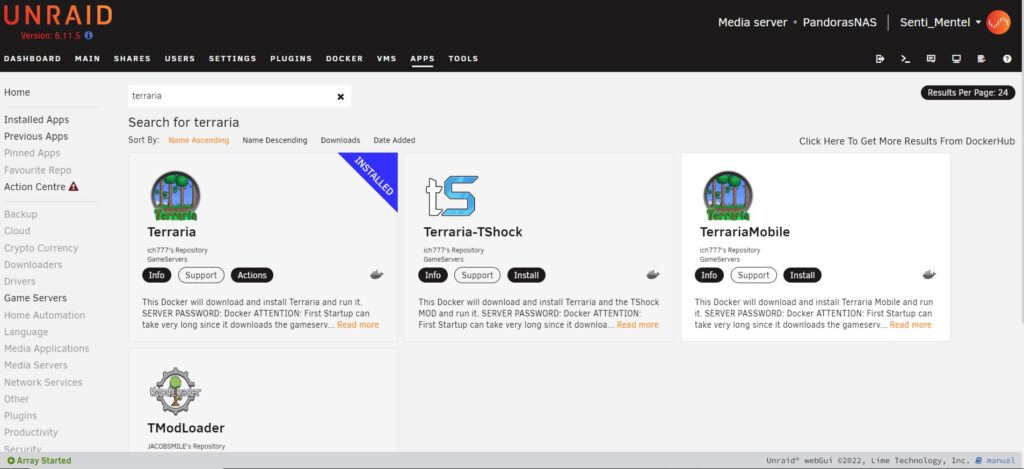Screen dimensions: 1024x469
Task: Sort results by Downloads
Action: [x=340, y=141]
